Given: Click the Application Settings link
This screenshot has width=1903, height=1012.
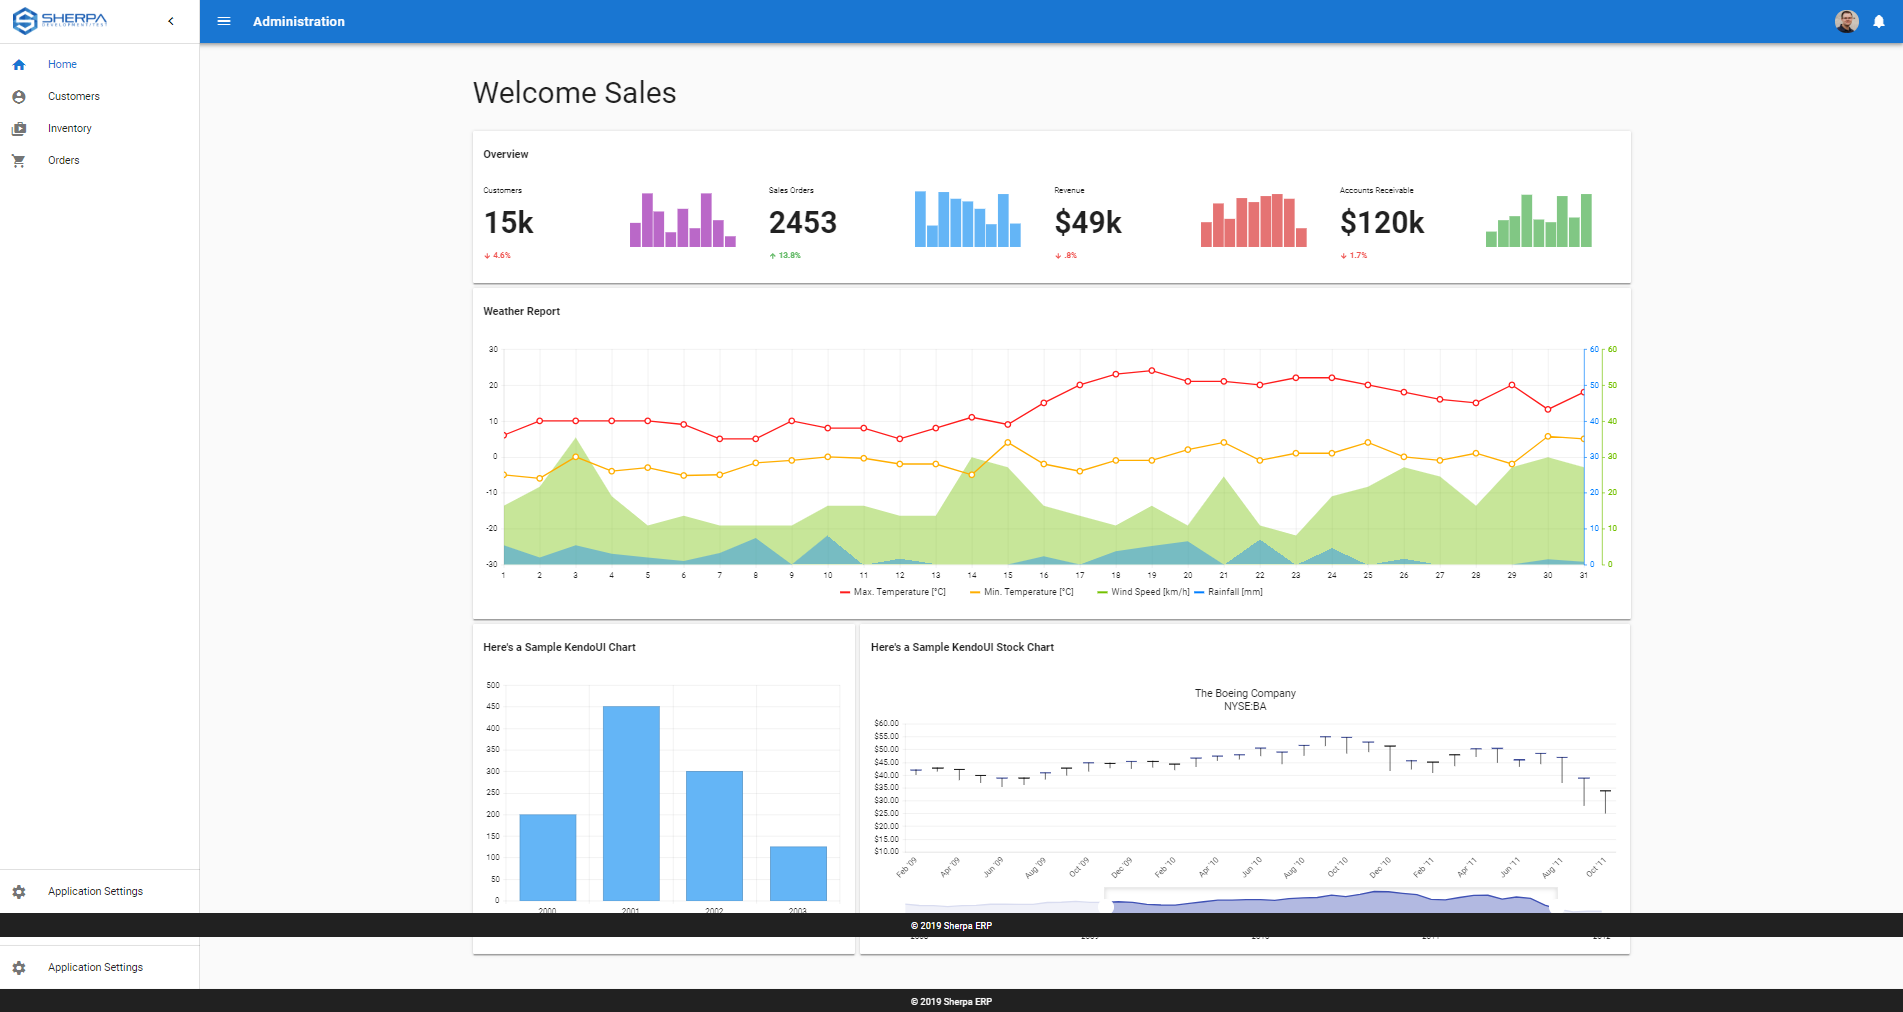Looking at the screenshot, I should pyautogui.click(x=95, y=891).
